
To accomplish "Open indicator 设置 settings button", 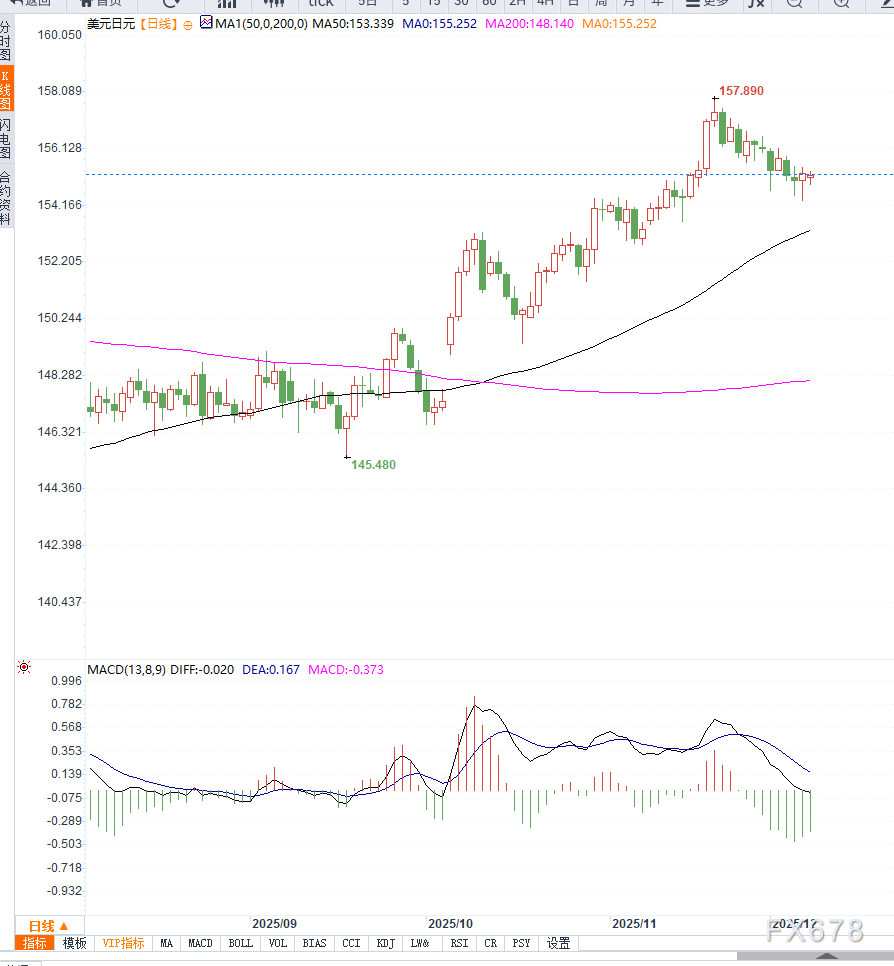I will point(558,943).
